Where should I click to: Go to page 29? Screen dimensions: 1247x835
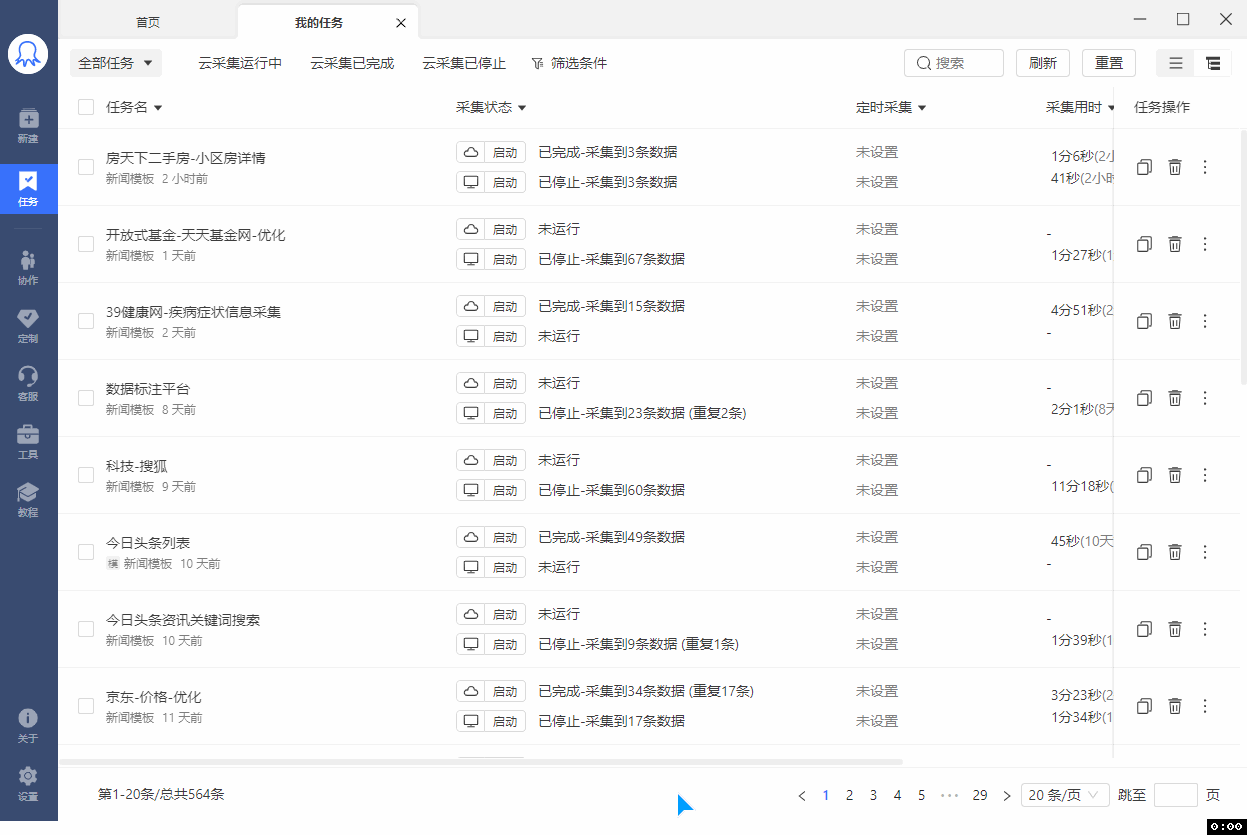tap(980, 796)
